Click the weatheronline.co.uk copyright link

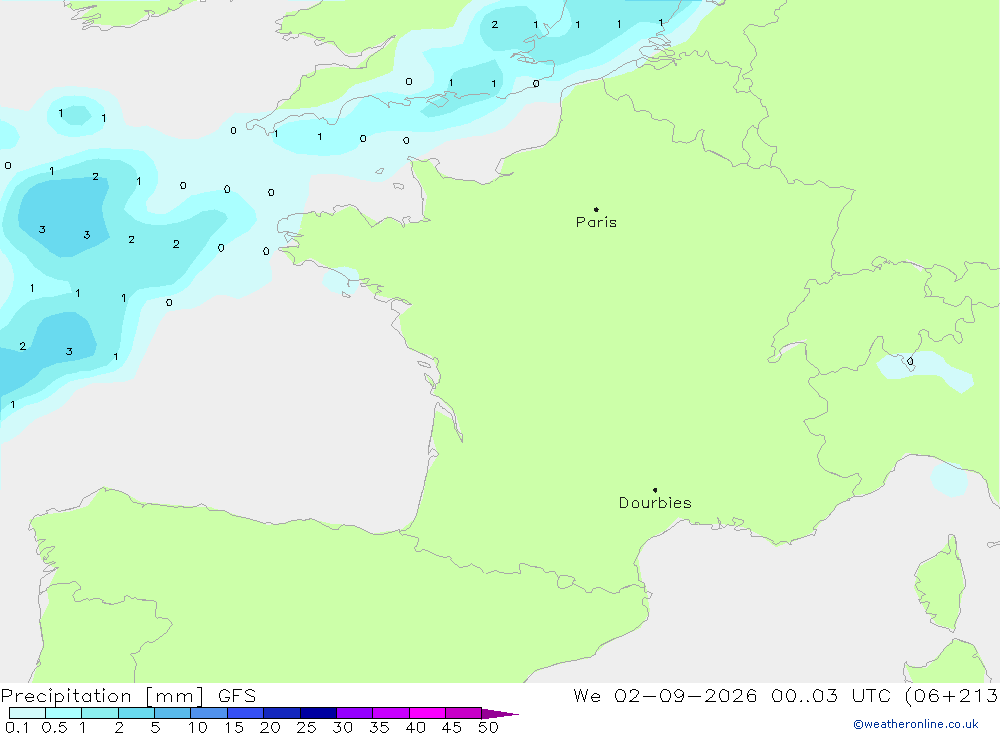(x=916, y=724)
